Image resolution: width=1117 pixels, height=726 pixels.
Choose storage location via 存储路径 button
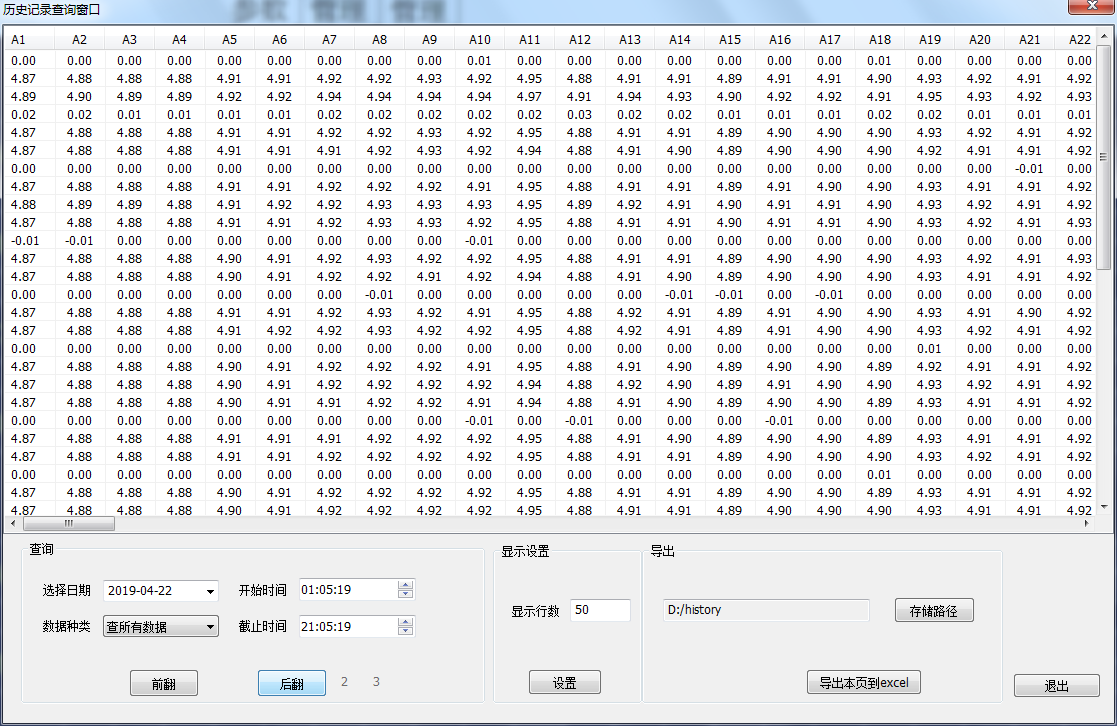tap(933, 610)
